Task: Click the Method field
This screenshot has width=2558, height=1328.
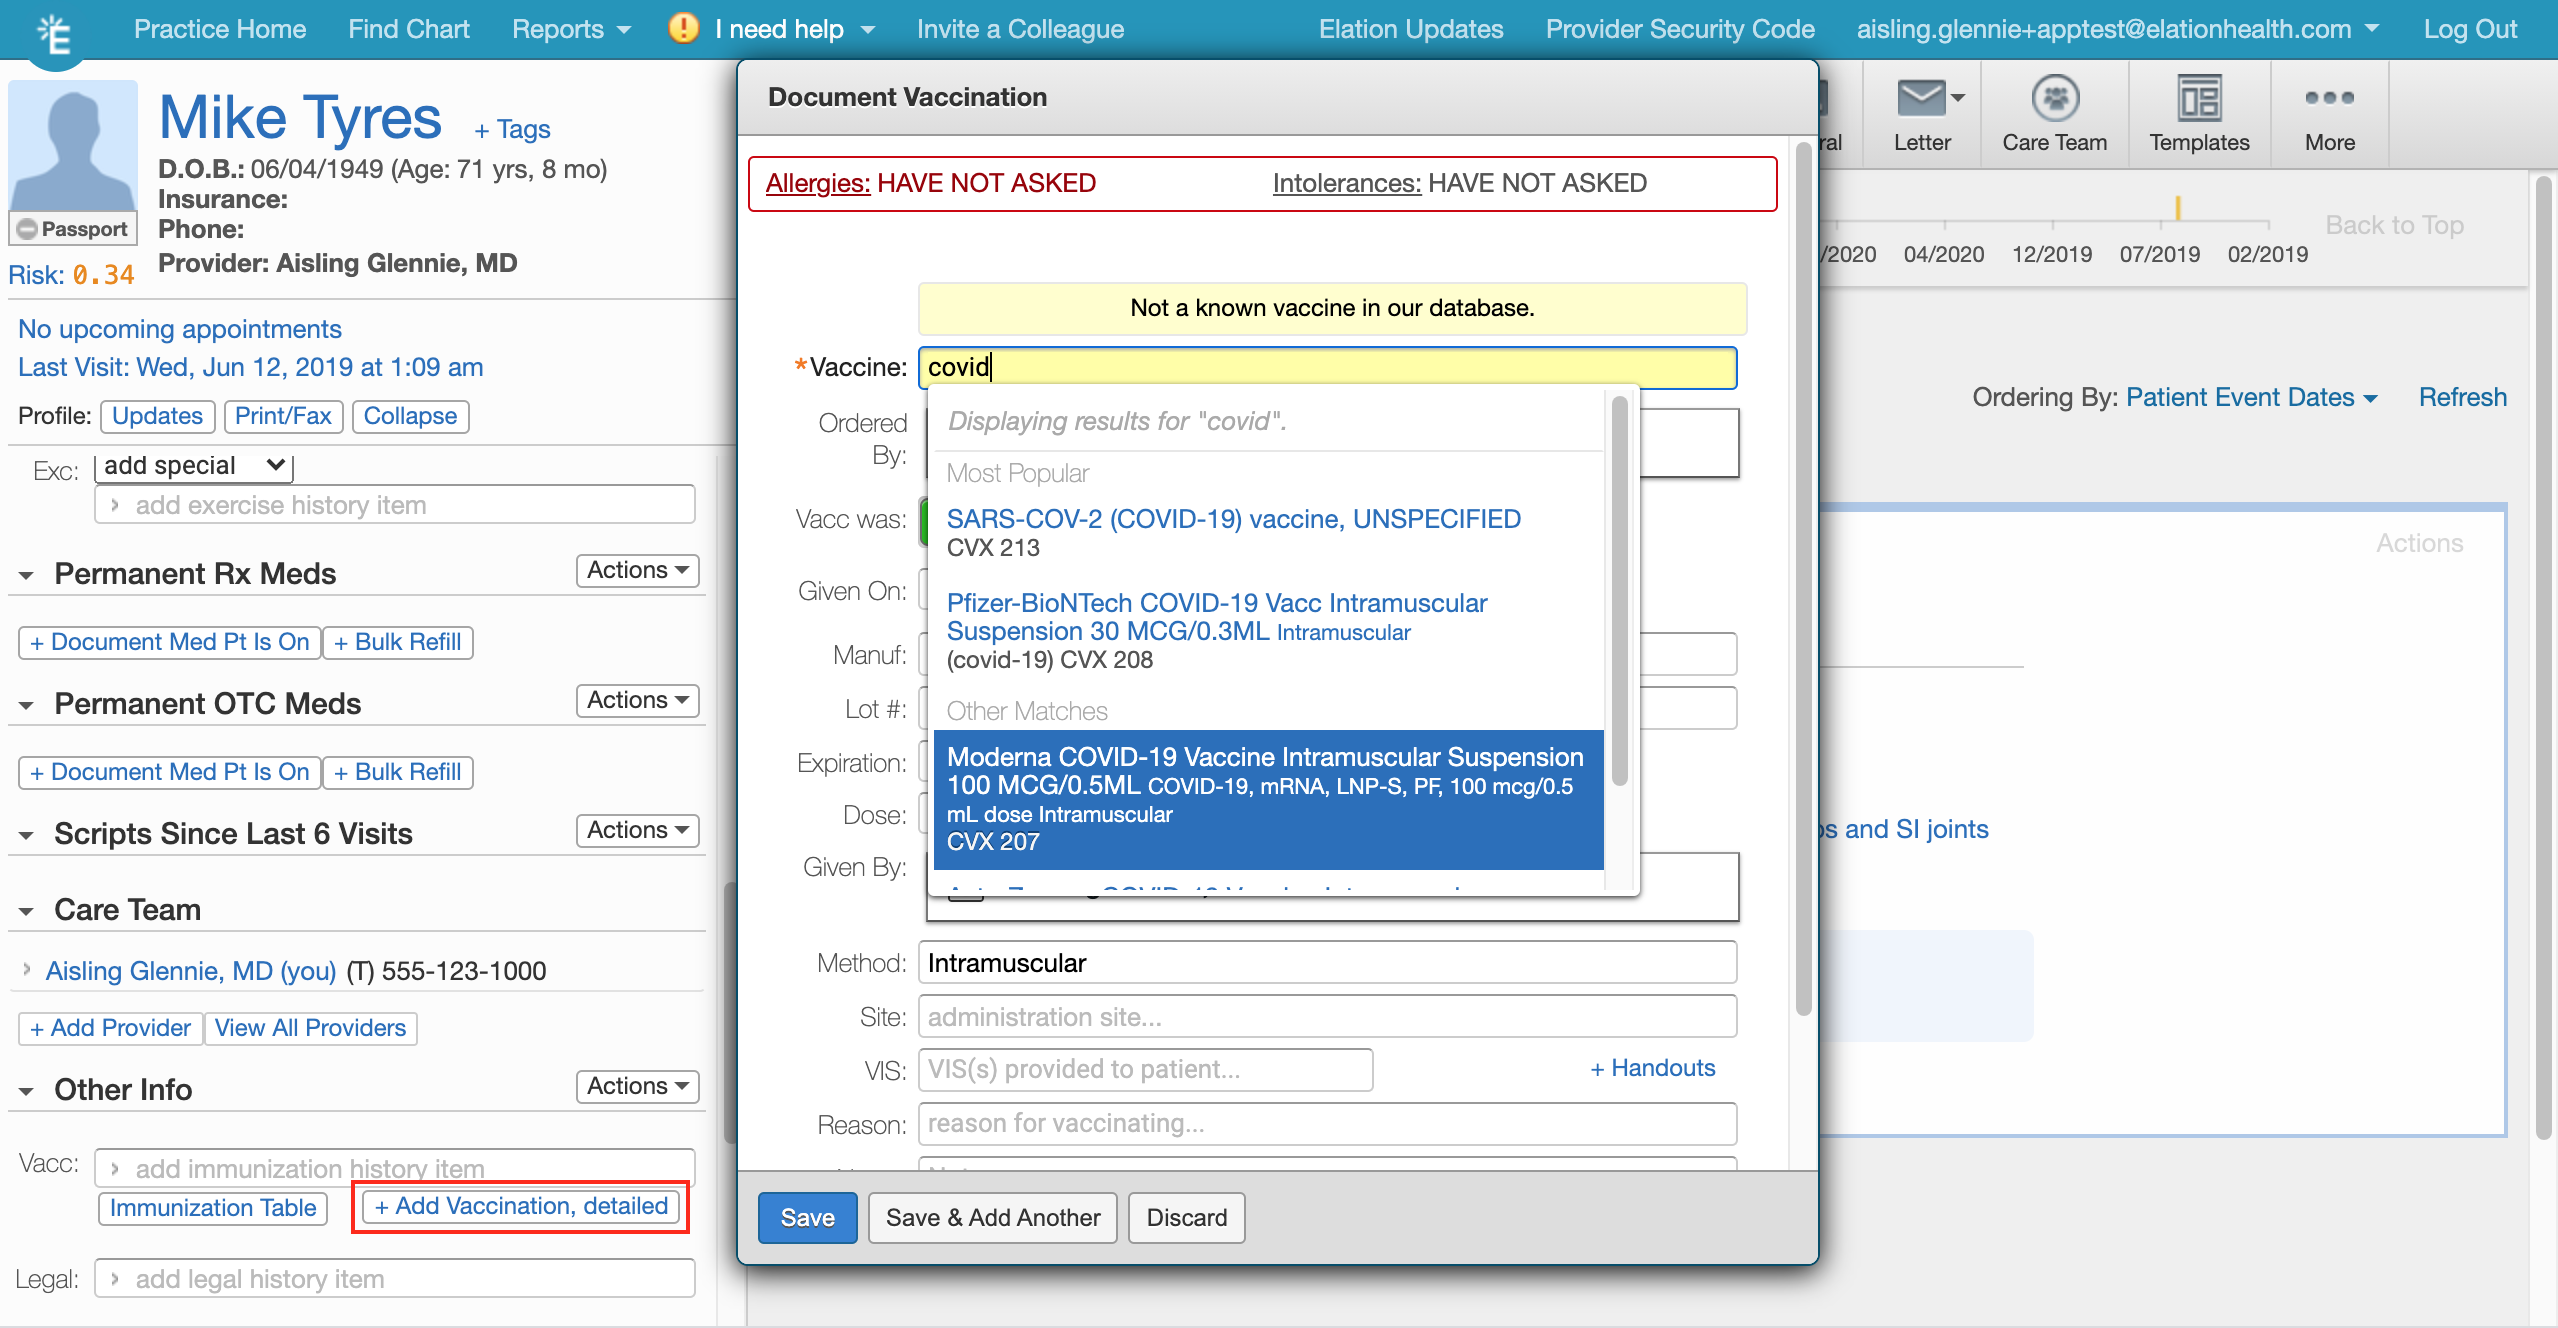Action: pyautogui.click(x=1328, y=963)
